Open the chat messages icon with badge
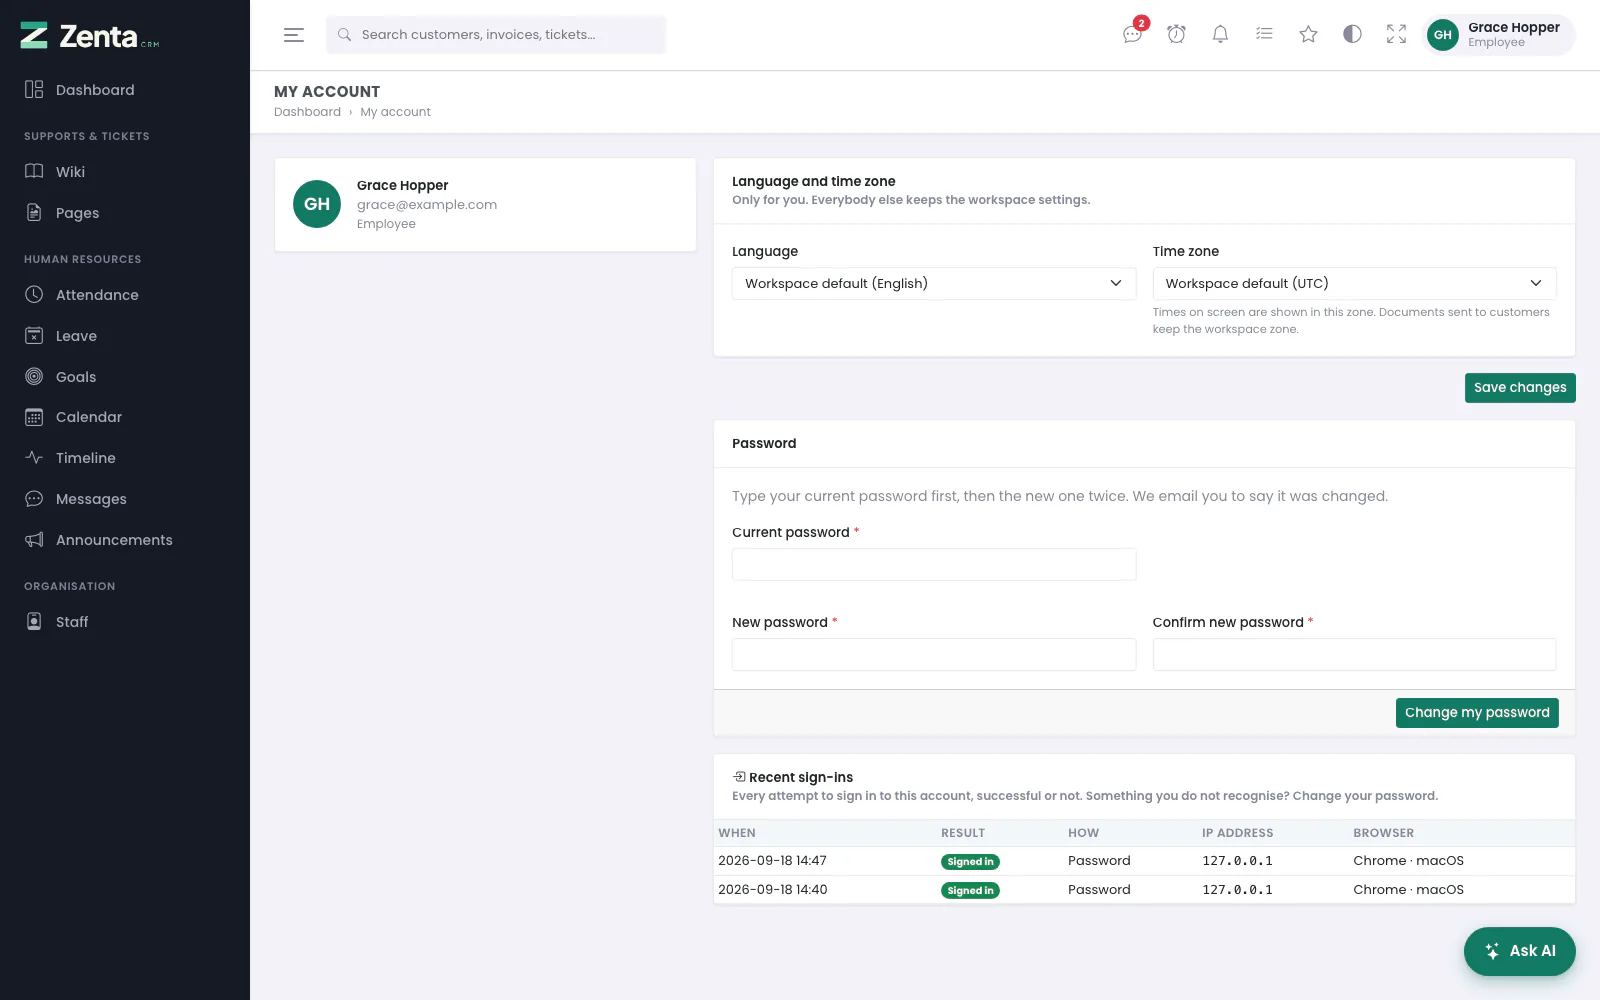 [x=1133, y=34]
